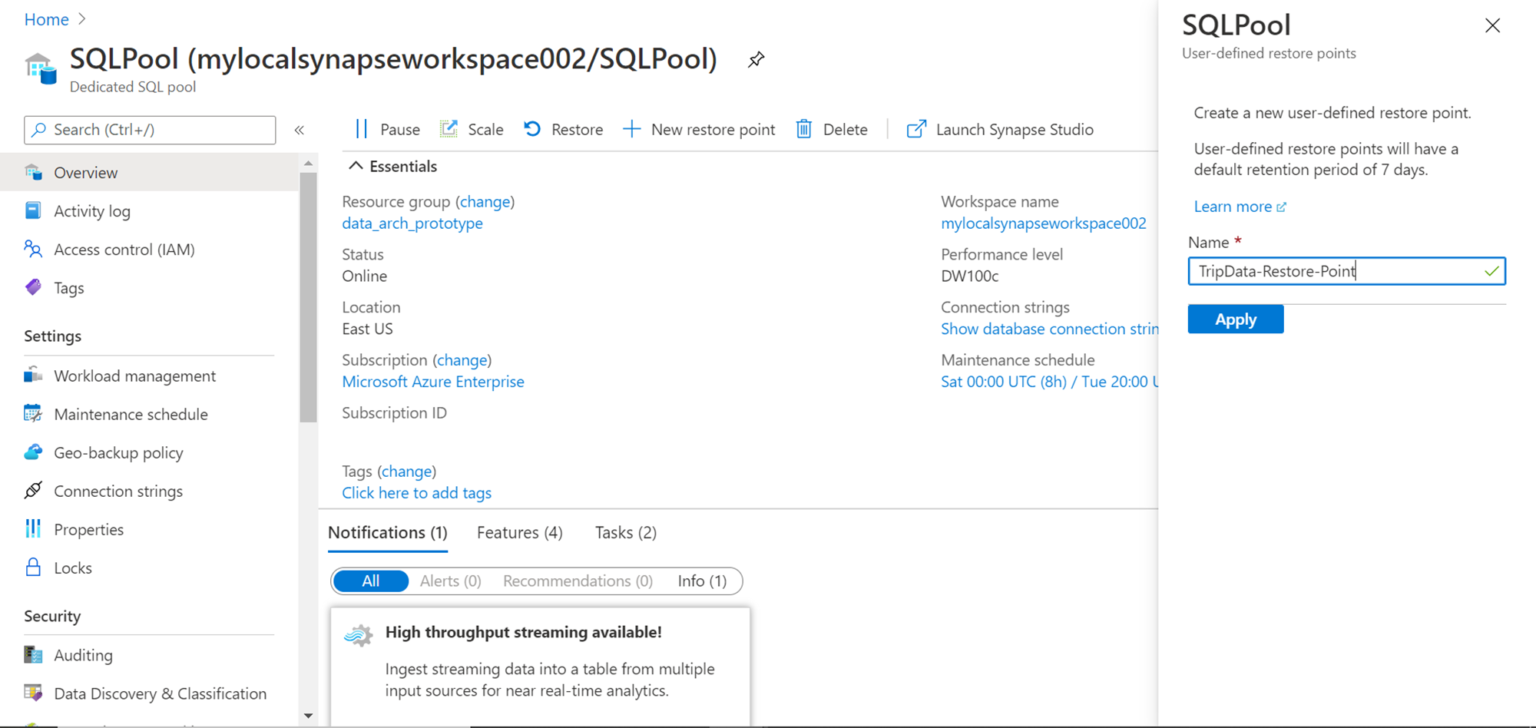Select the Scale toolbar icon
The image size is (1536, 728).
click(471, 129)
